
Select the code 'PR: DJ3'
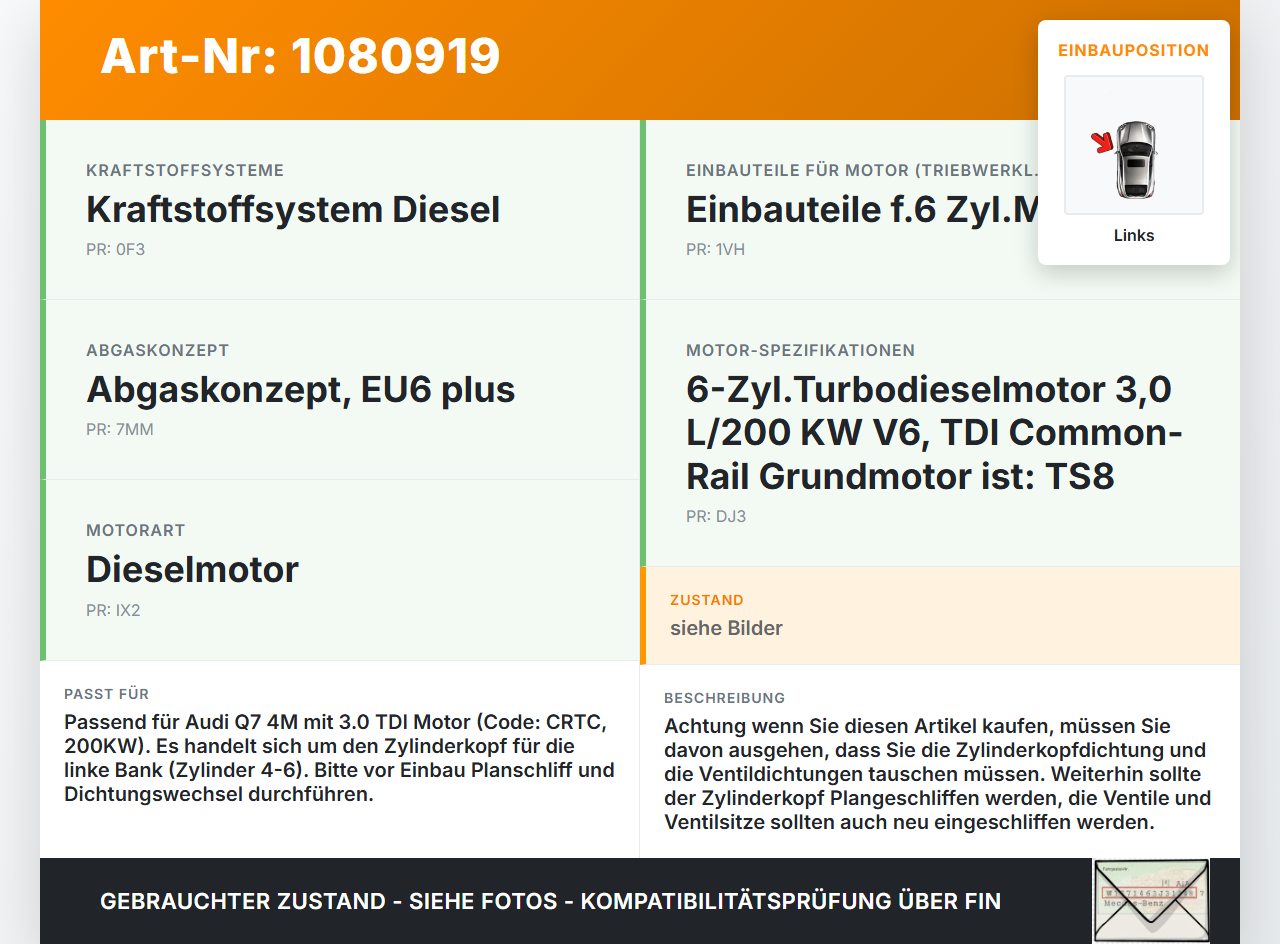[x=716, y=517]
